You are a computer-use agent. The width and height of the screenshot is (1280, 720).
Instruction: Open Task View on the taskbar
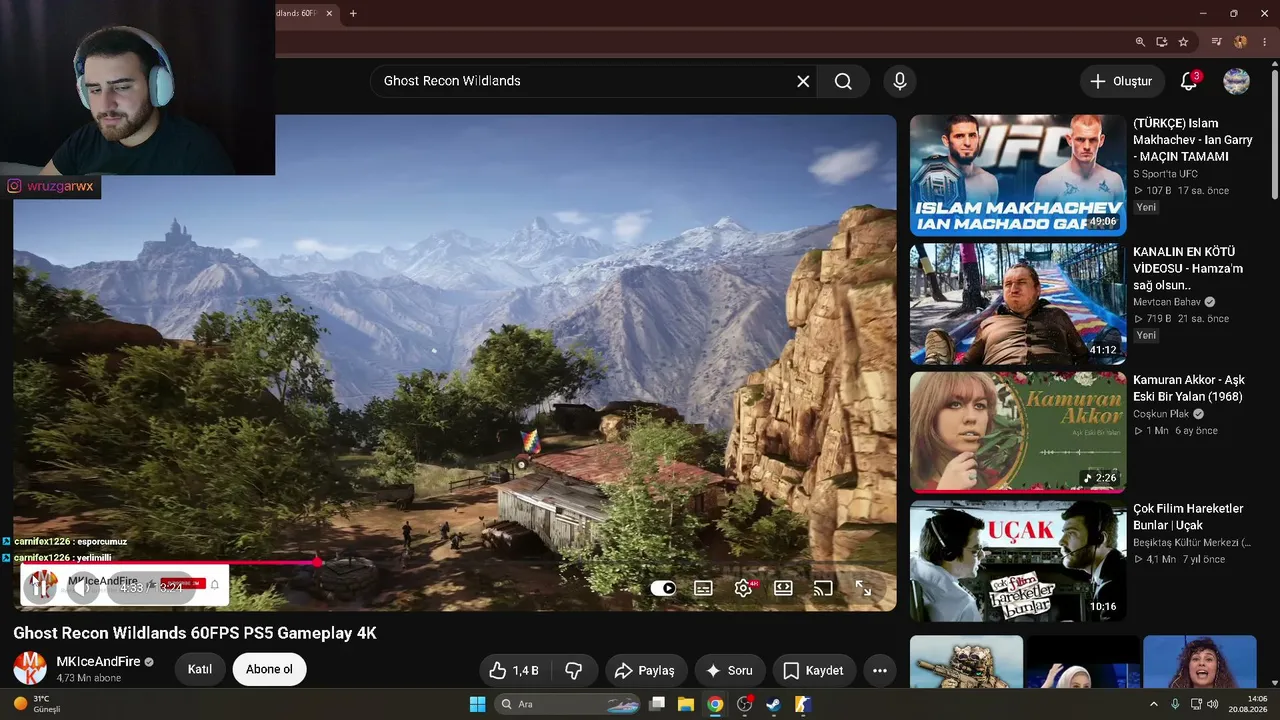pos(657,704)
